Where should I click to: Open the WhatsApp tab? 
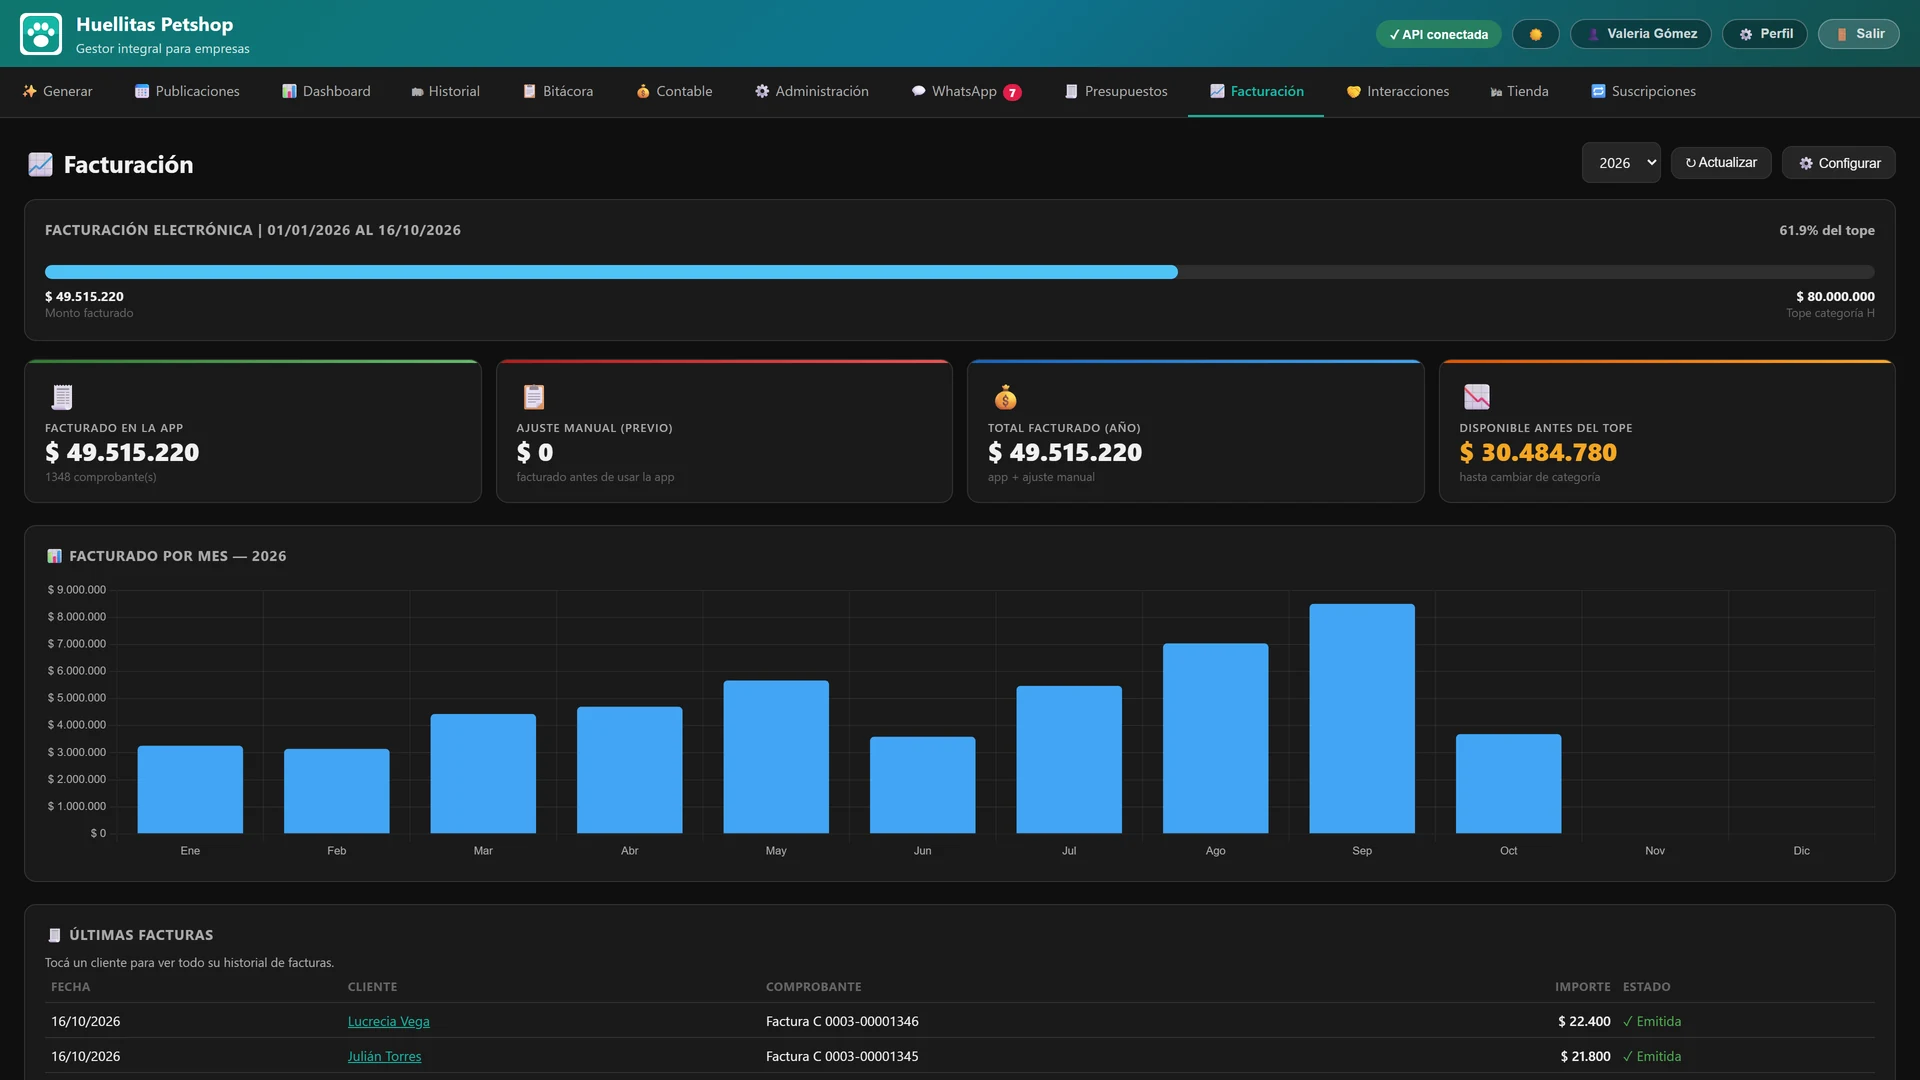tap(965, 91)
